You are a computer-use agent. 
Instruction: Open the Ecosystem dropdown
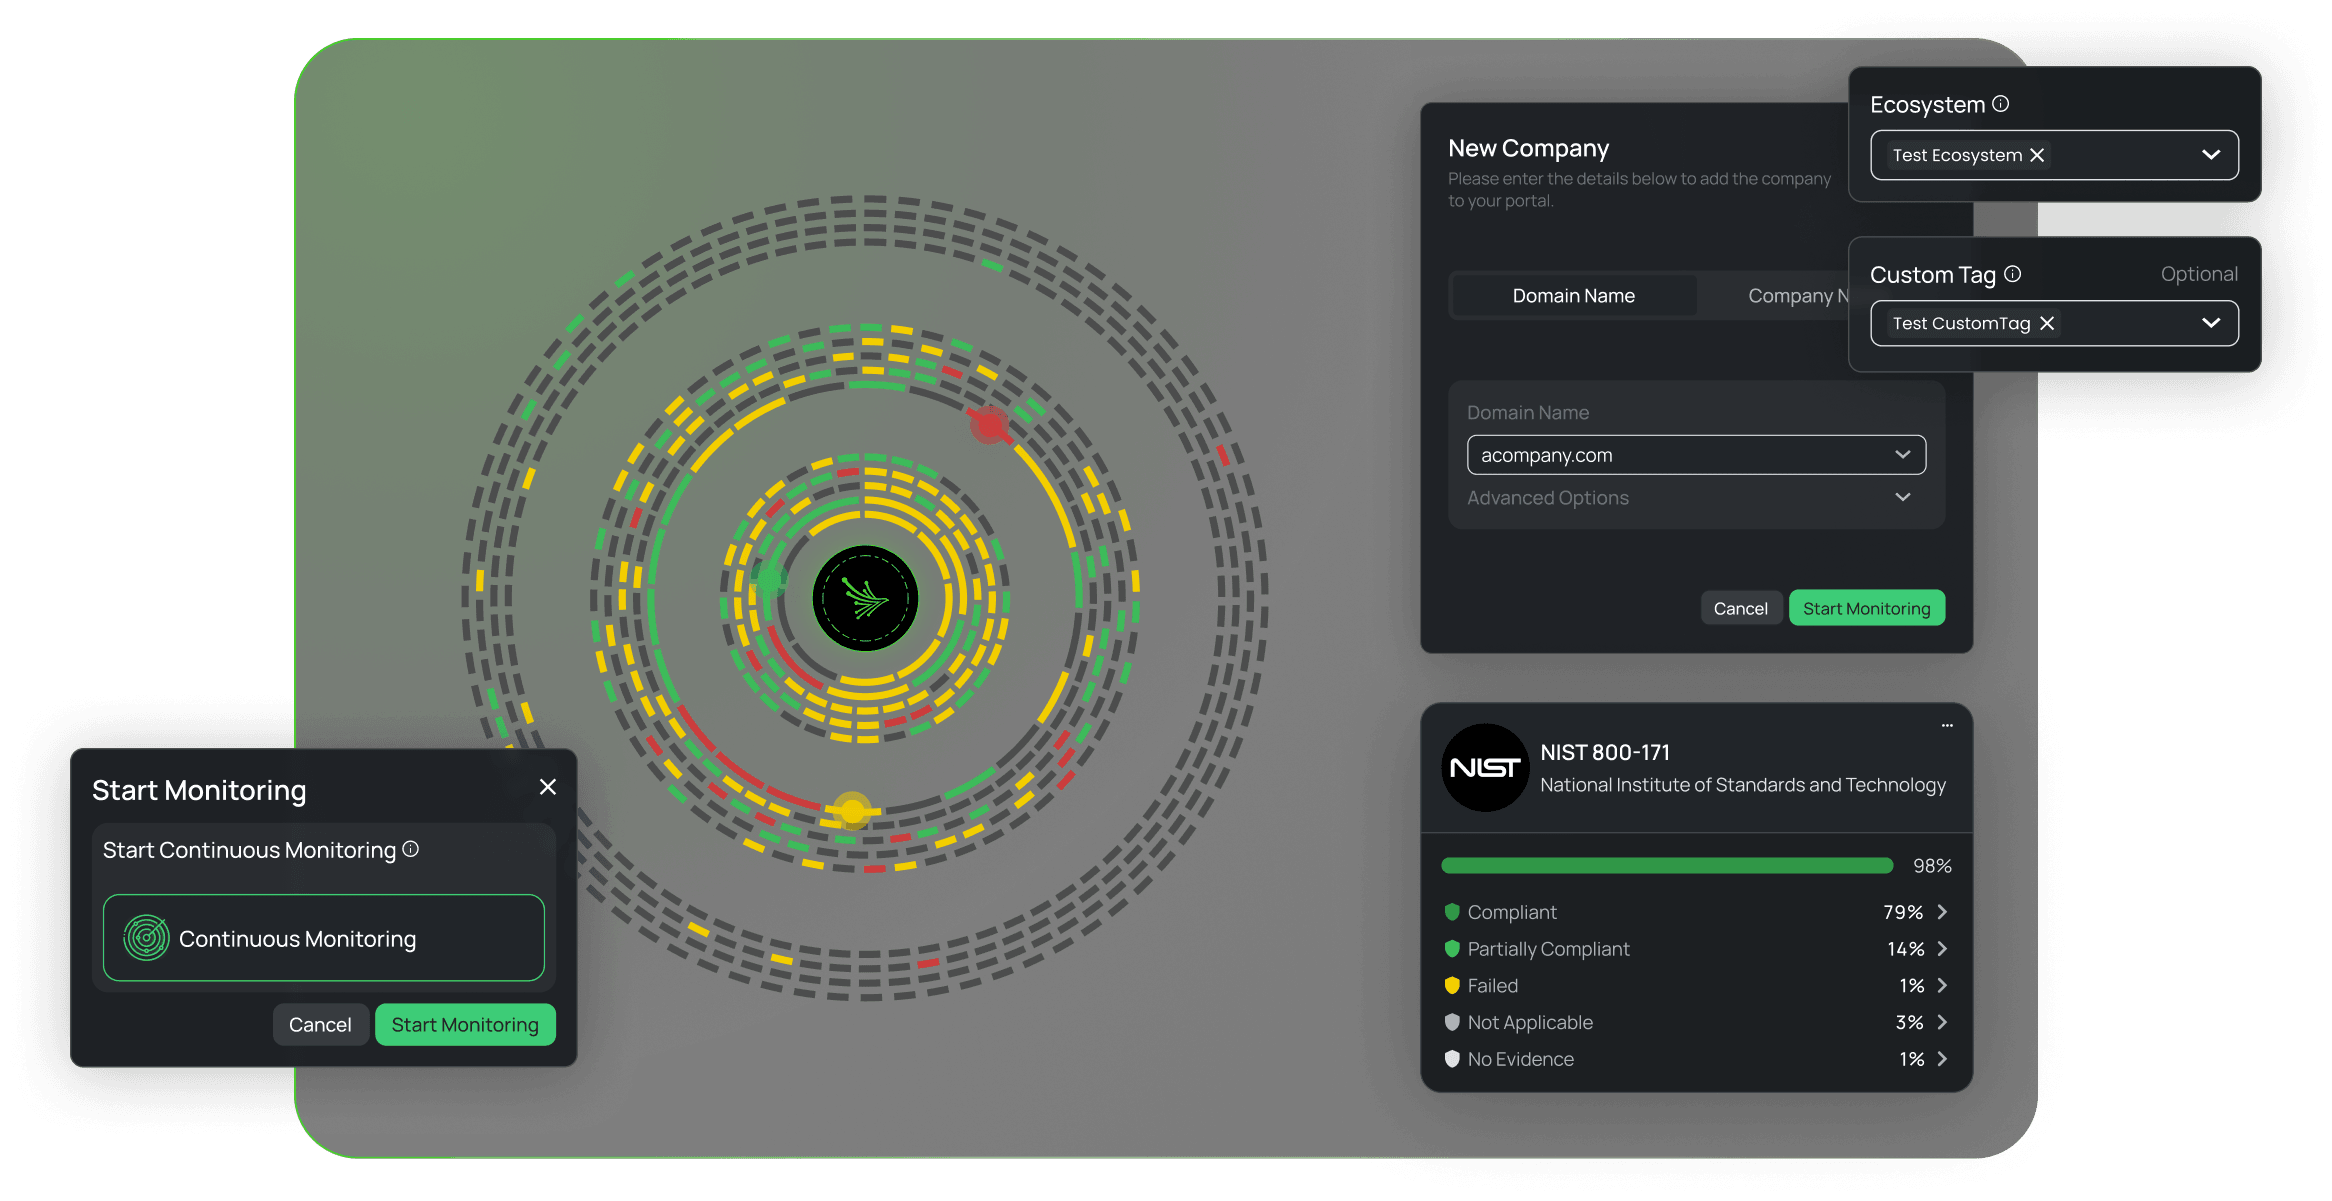(x=2210, y=155)
